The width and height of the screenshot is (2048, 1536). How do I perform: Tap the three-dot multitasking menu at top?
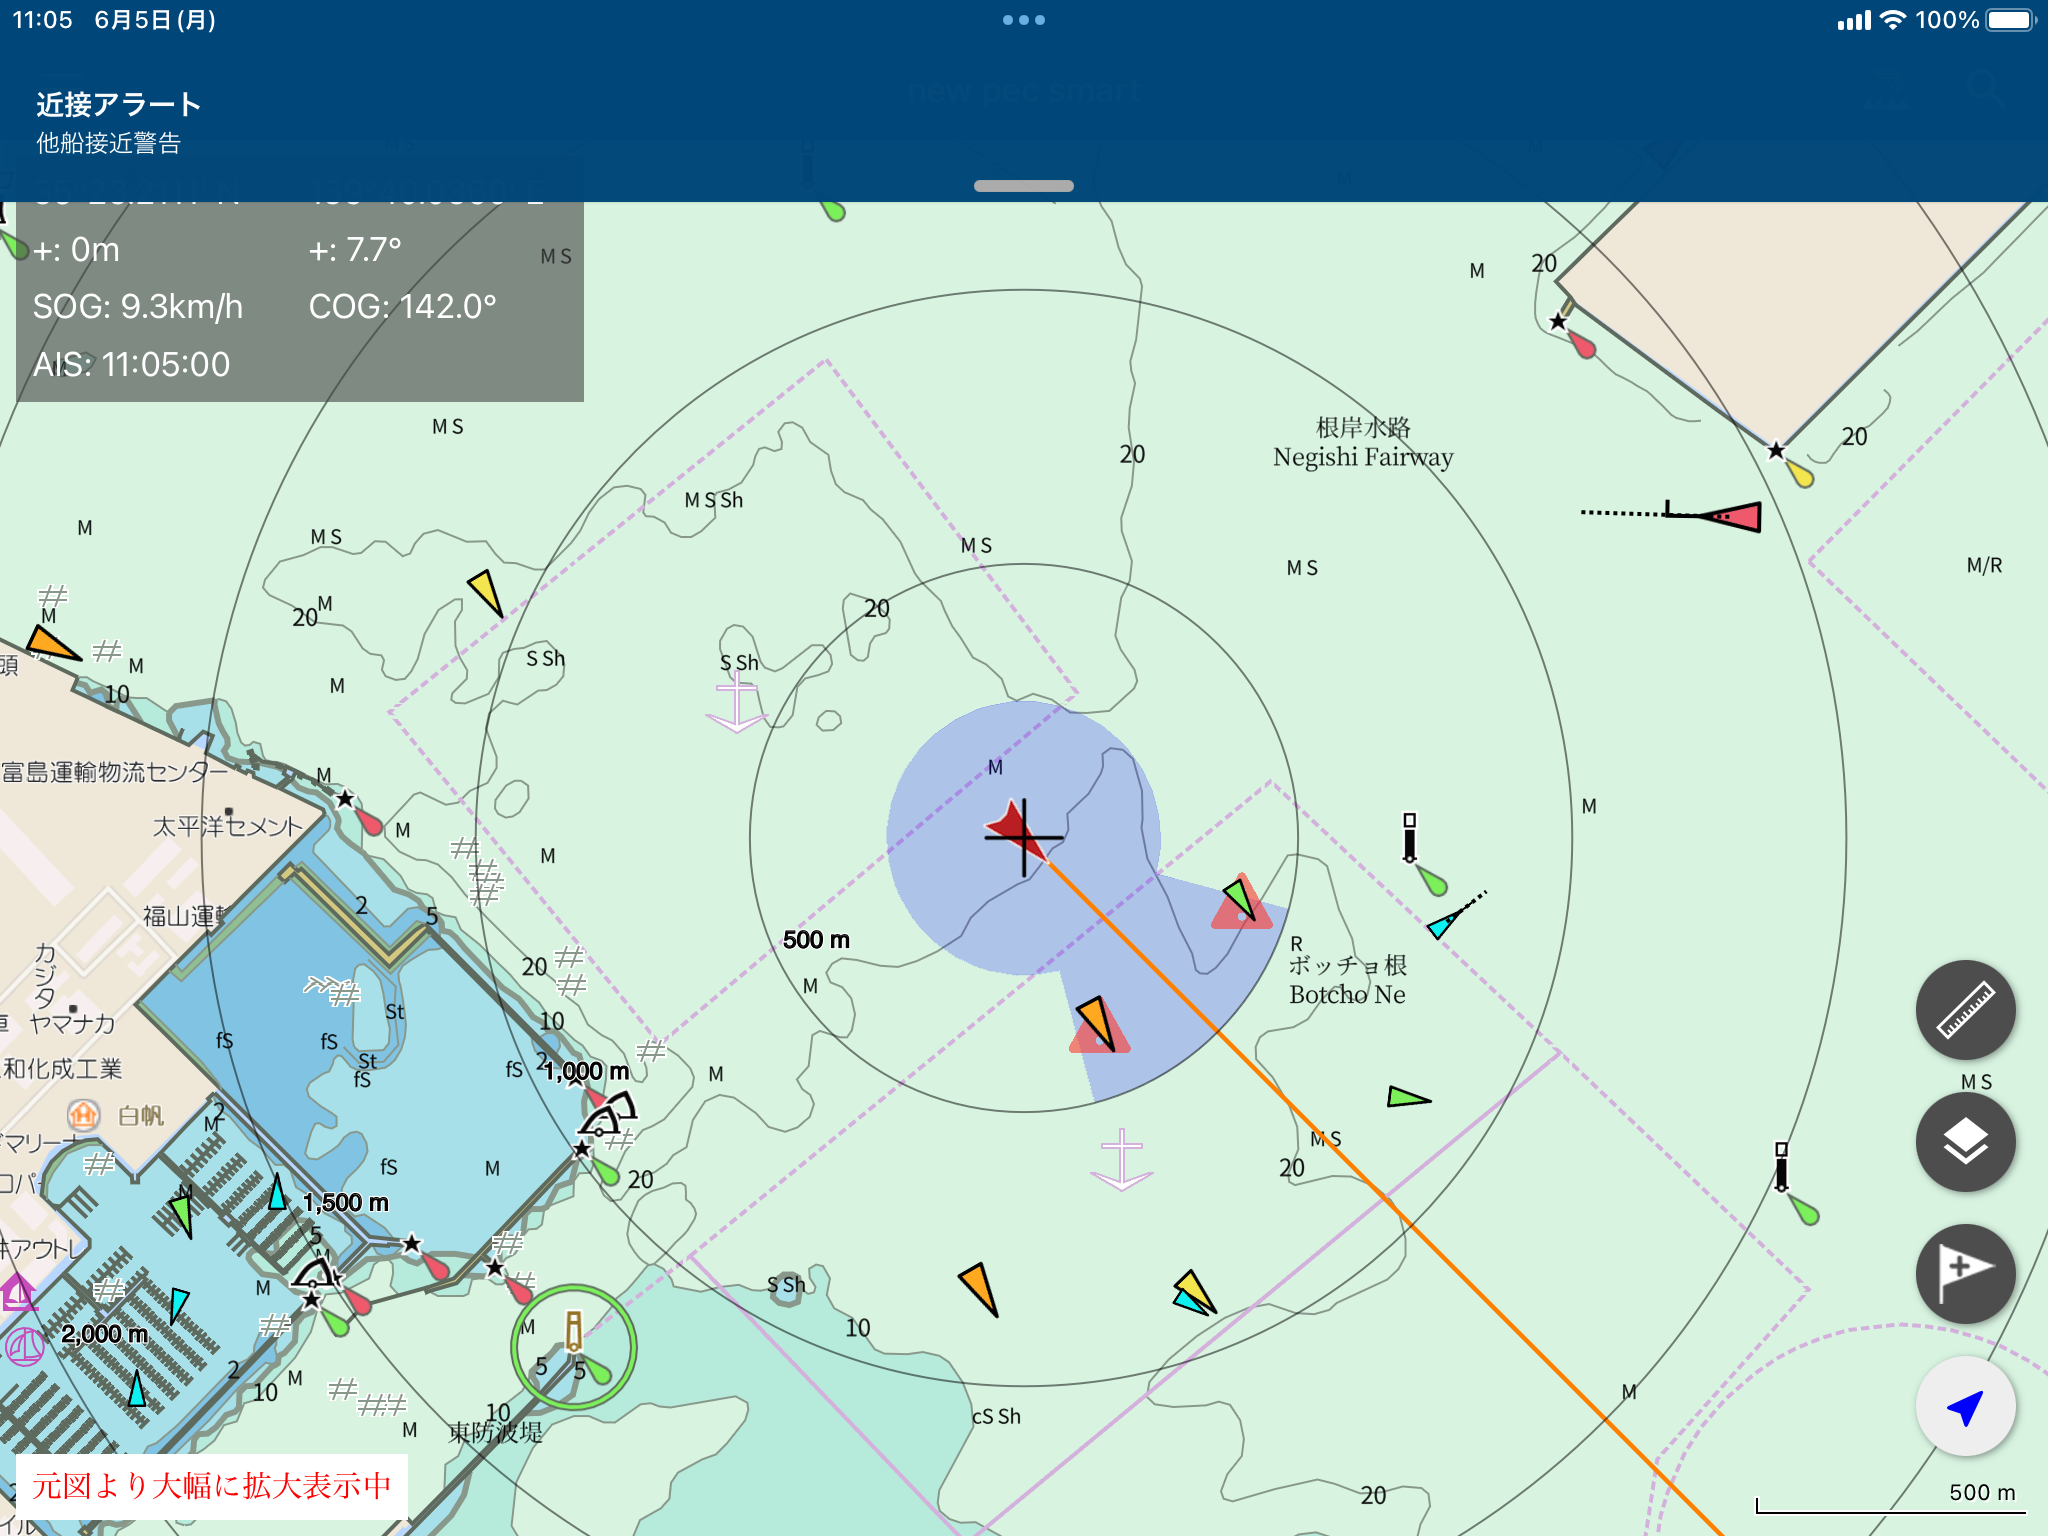tap(1023, 20)
